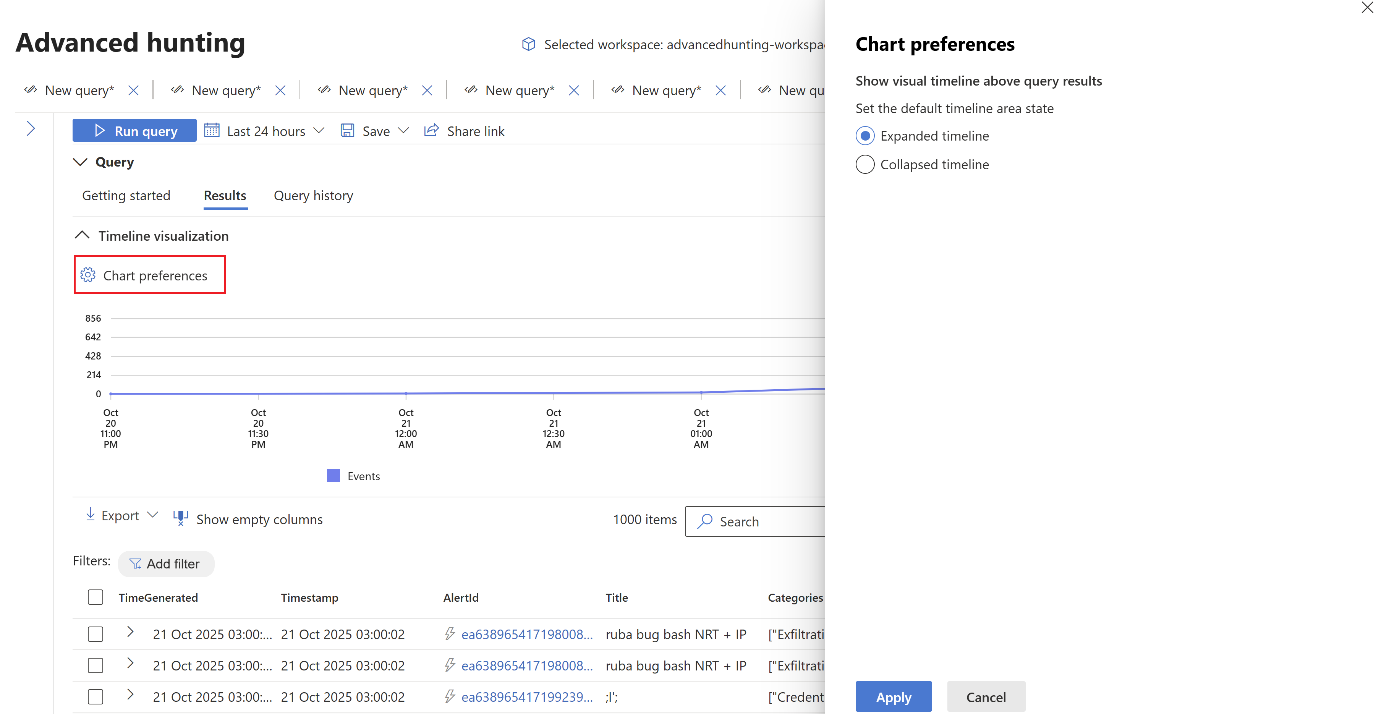Viewport: 1376px width, 714px height.
Task: Click the Run query button
Action: (135, 131)
